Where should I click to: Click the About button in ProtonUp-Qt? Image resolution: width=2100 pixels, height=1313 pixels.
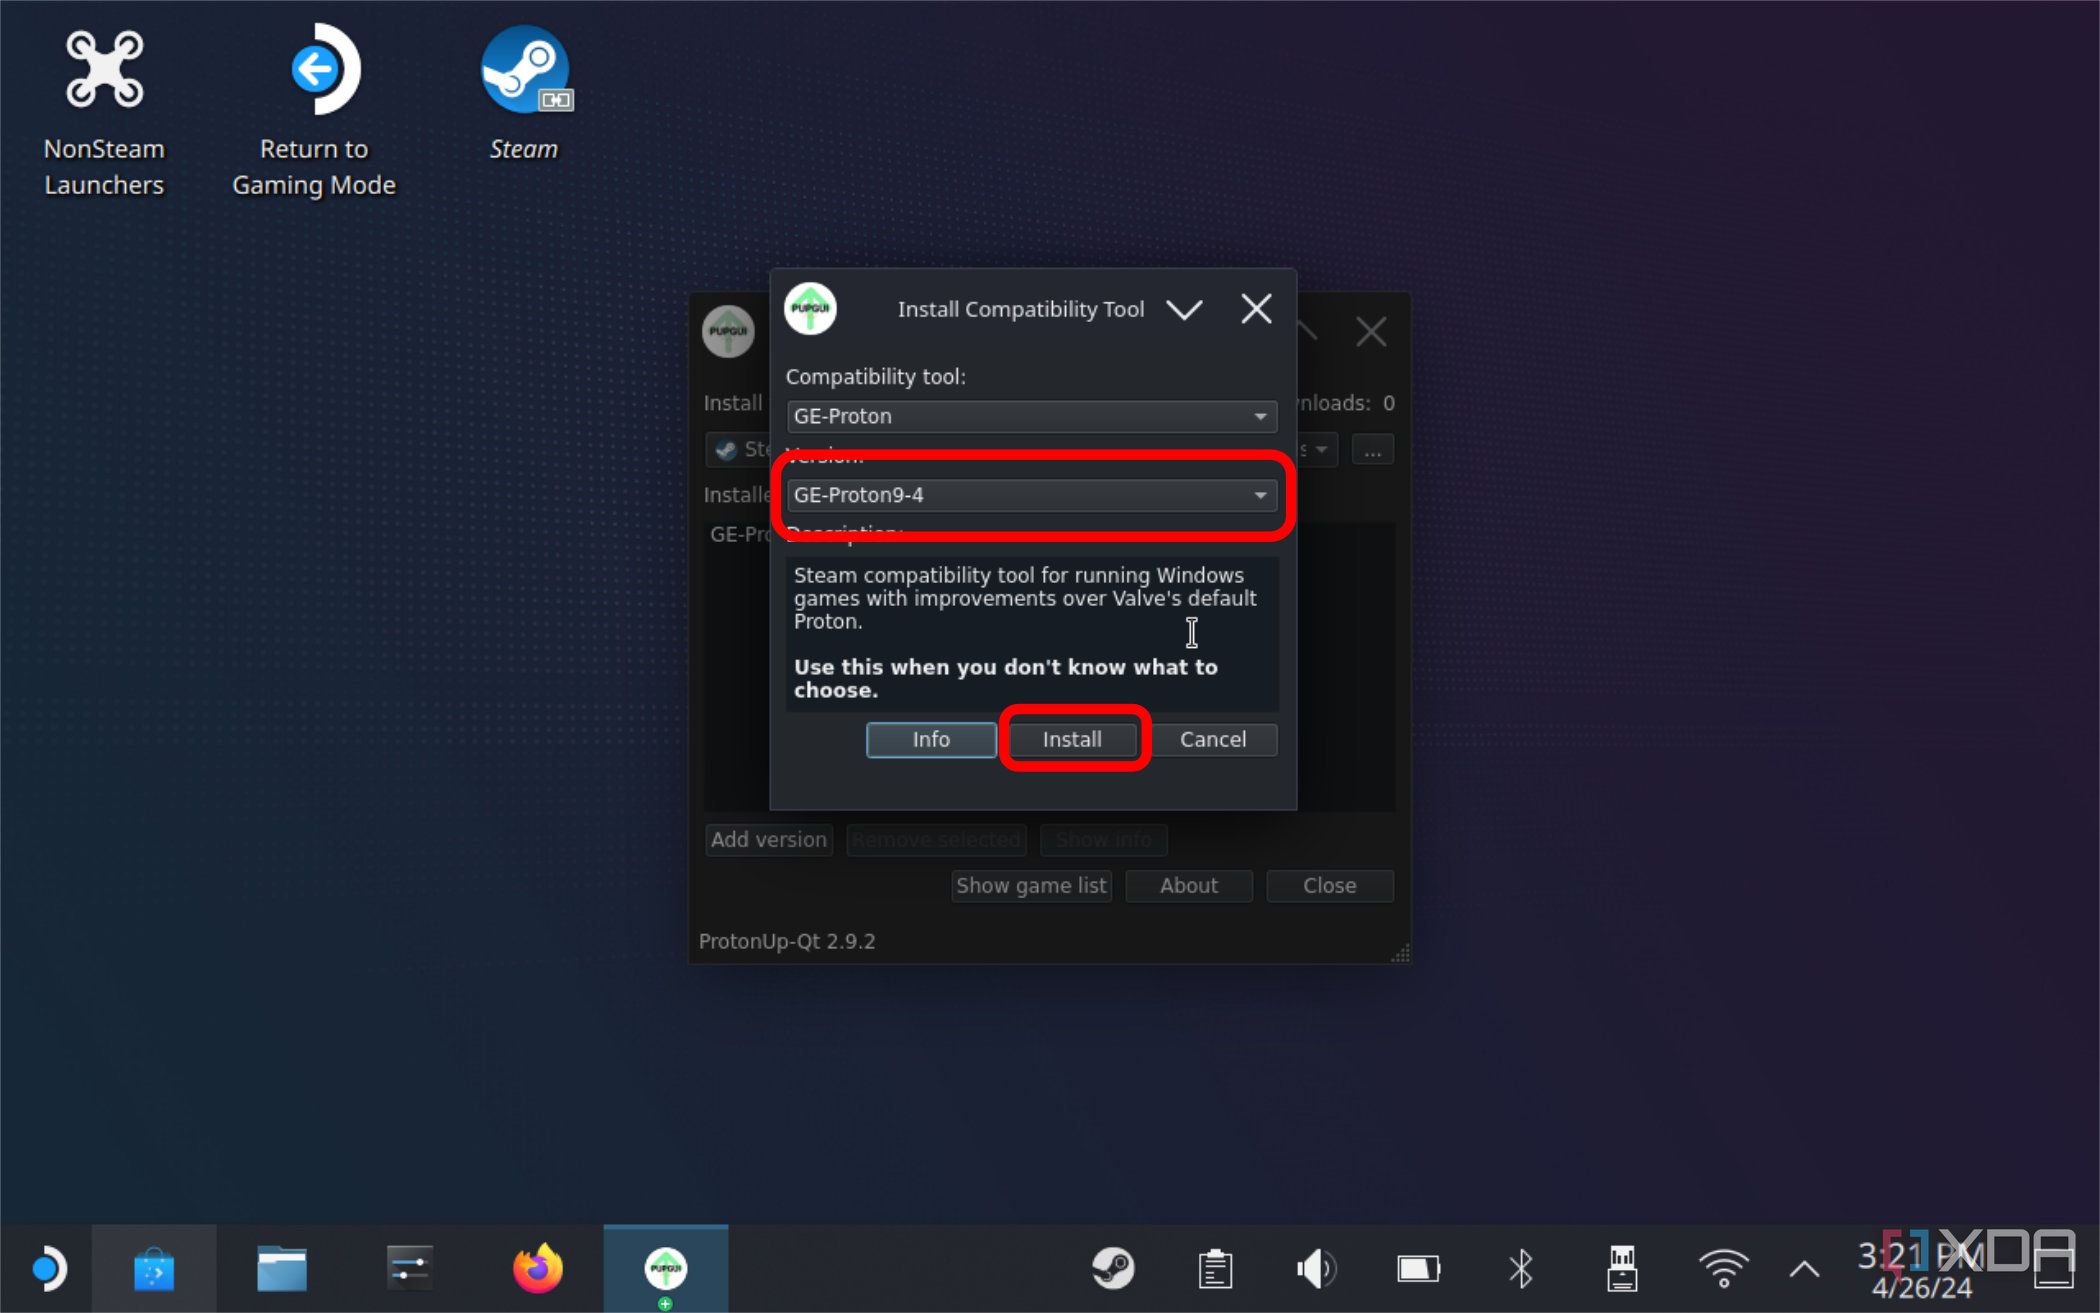pos(1188,885)
